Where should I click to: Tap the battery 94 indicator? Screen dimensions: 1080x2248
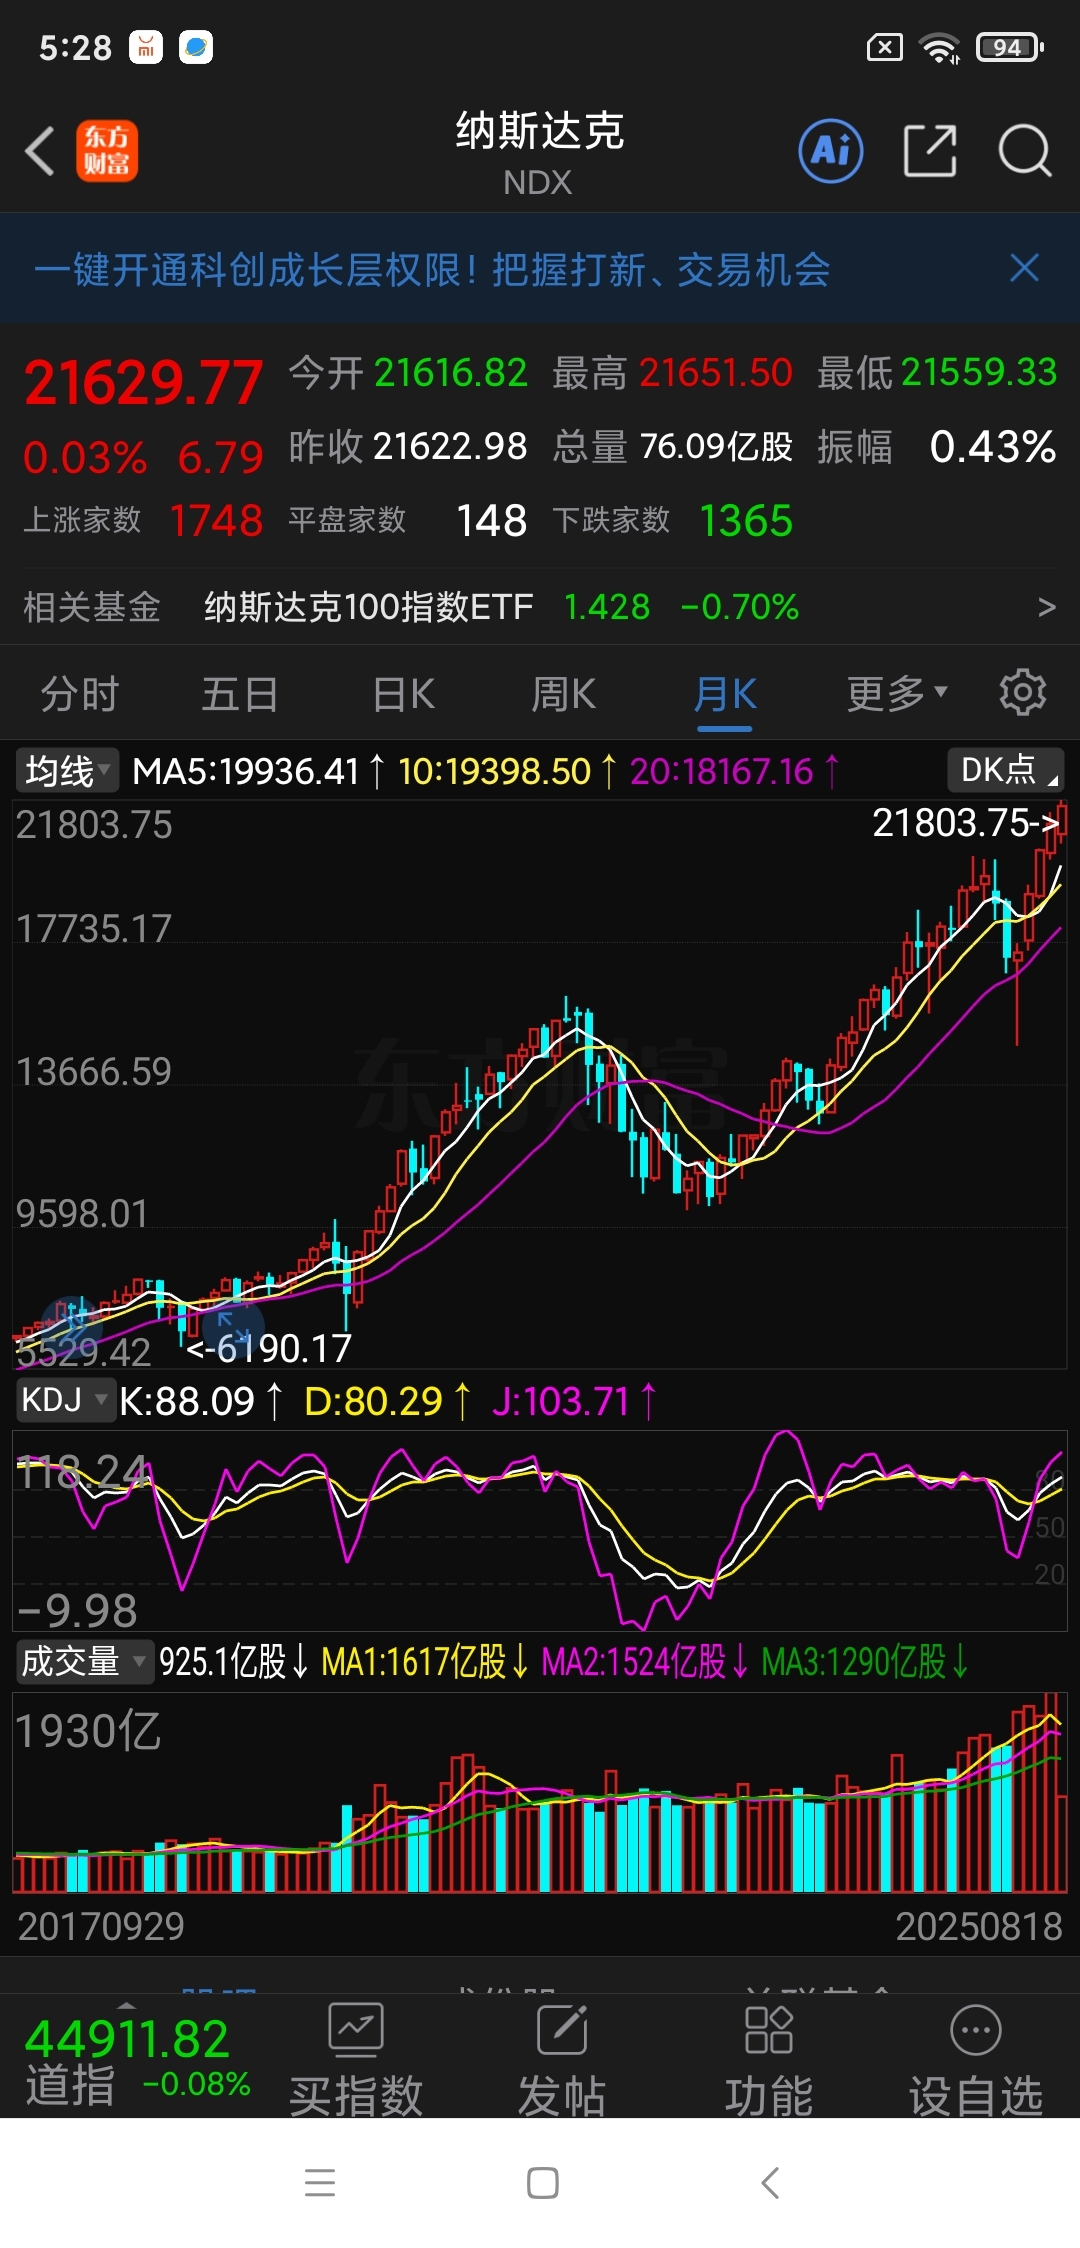1010,47
